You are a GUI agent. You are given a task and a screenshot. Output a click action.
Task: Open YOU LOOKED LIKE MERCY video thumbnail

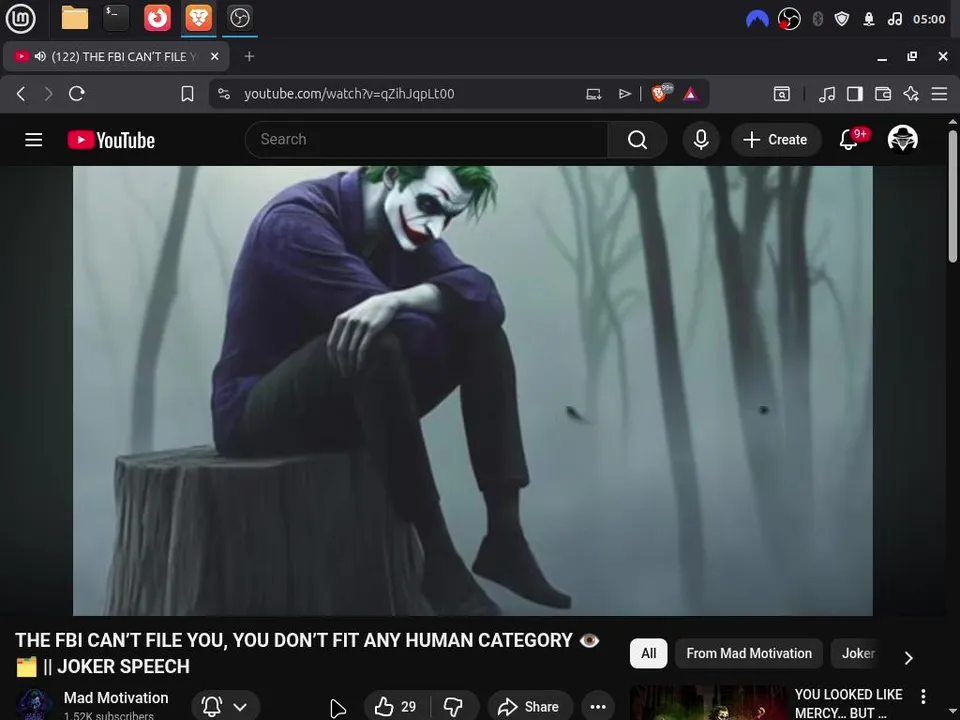(x=708, y=703)
